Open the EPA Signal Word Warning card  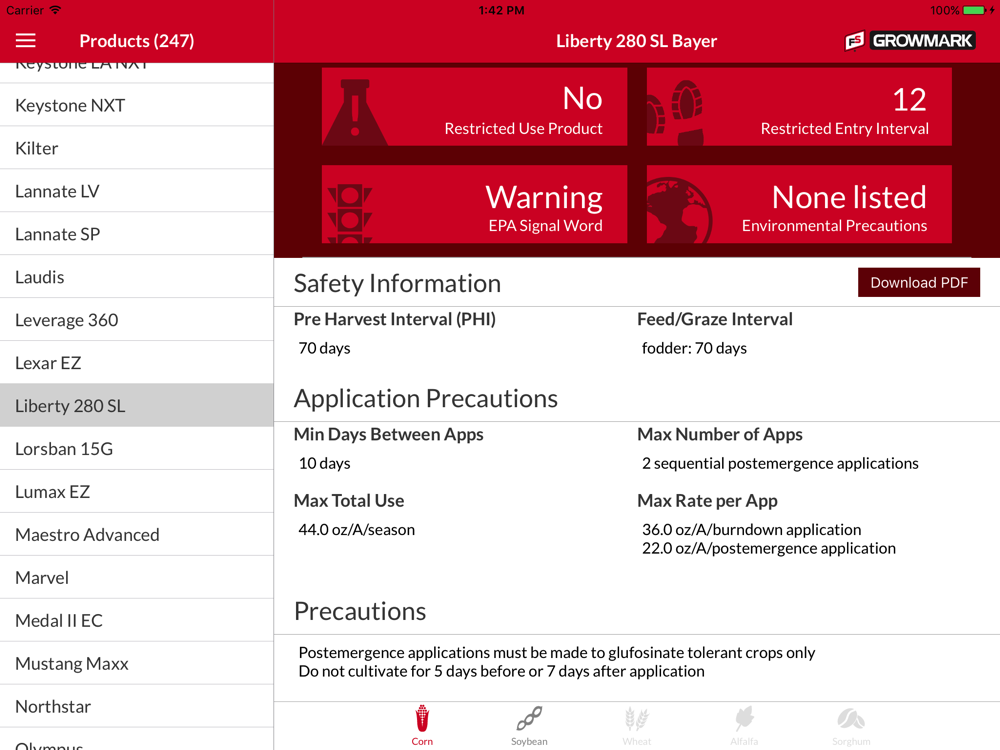474,204
